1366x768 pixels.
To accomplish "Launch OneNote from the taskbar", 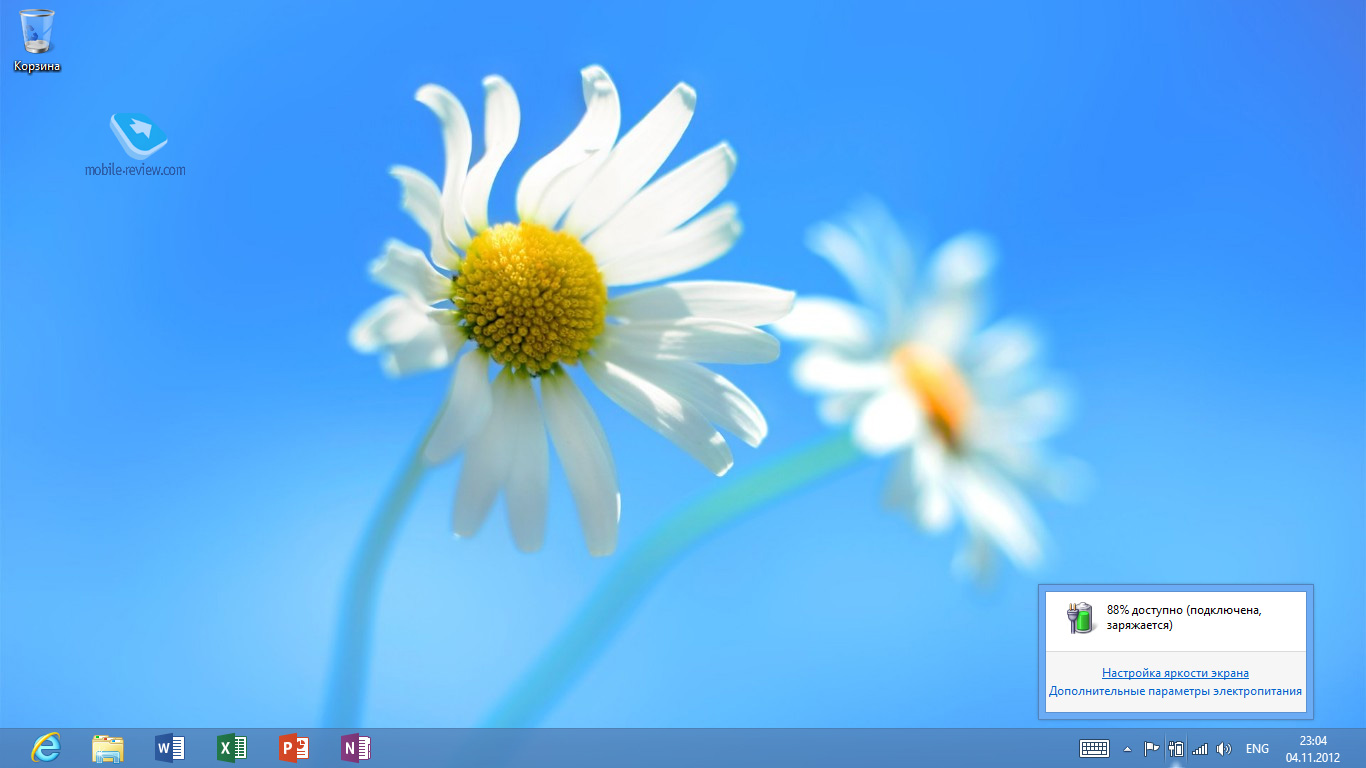I will 356,748.
